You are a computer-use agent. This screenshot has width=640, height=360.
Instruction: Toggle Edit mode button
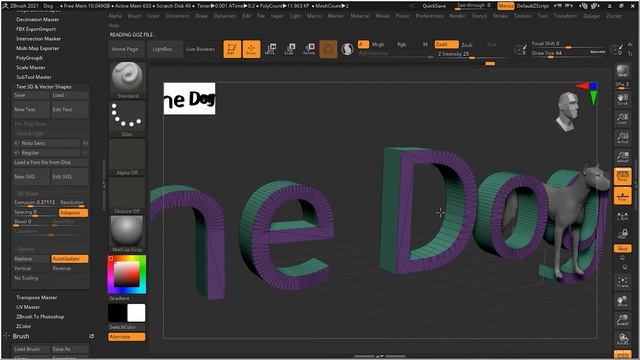(x=232, y=49)
